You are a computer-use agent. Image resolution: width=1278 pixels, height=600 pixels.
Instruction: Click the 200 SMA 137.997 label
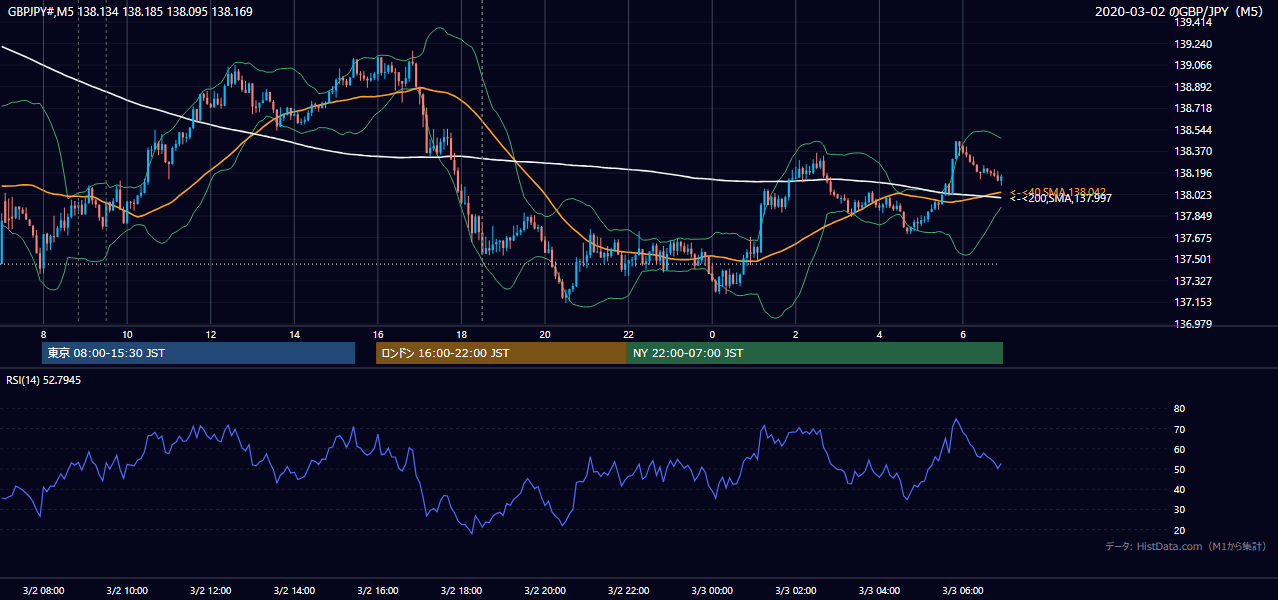(1061, 199)
